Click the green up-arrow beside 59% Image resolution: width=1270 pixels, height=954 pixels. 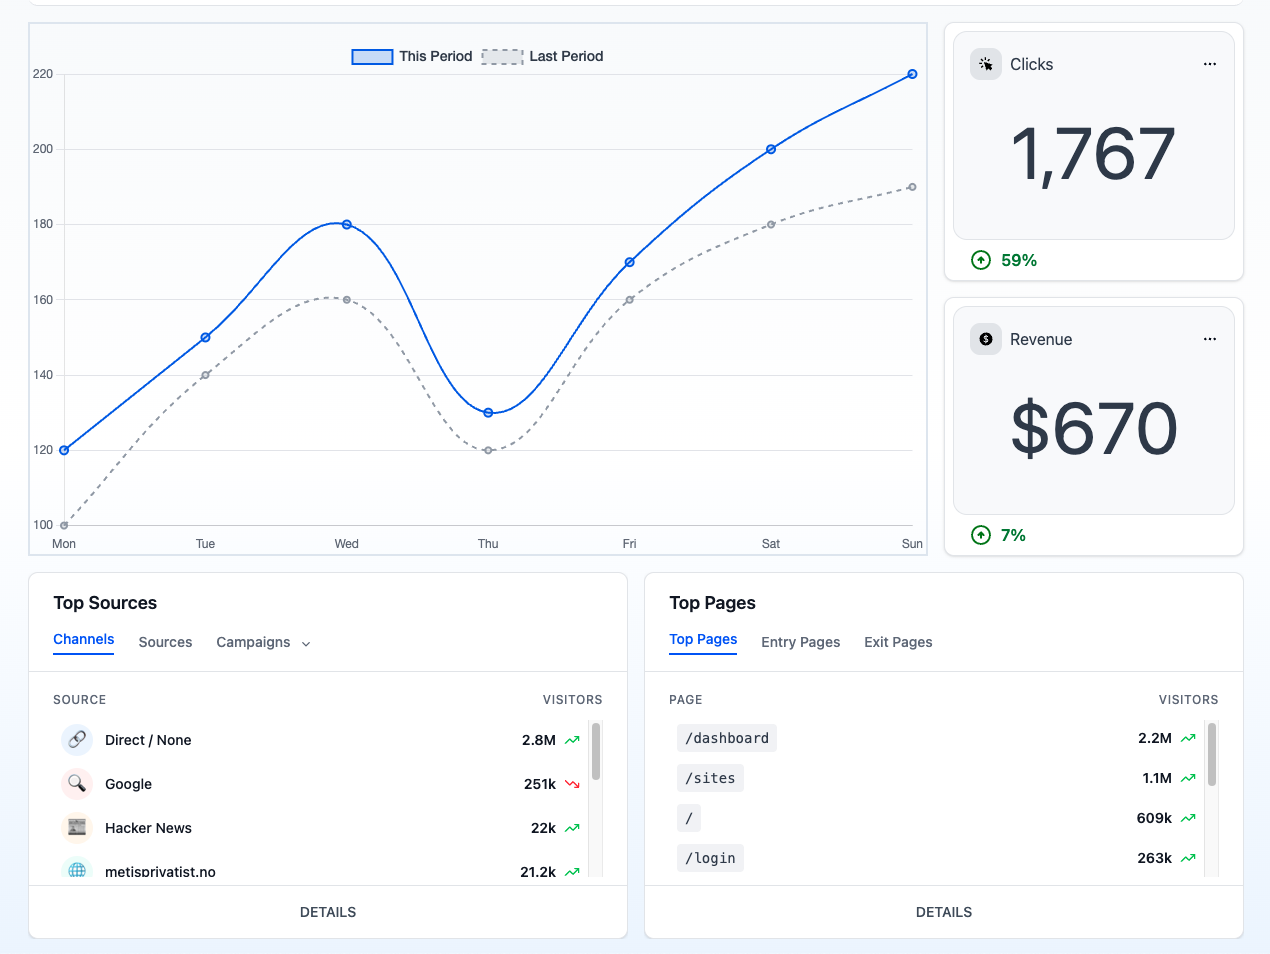click(x=981, y=260)
